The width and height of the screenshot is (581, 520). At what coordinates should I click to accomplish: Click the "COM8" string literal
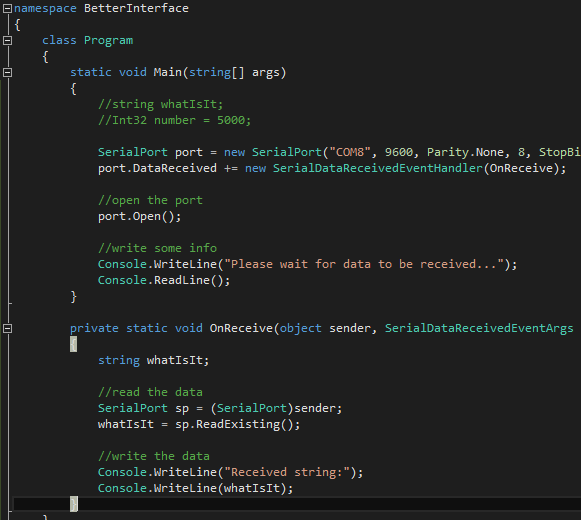click(350, 152)
